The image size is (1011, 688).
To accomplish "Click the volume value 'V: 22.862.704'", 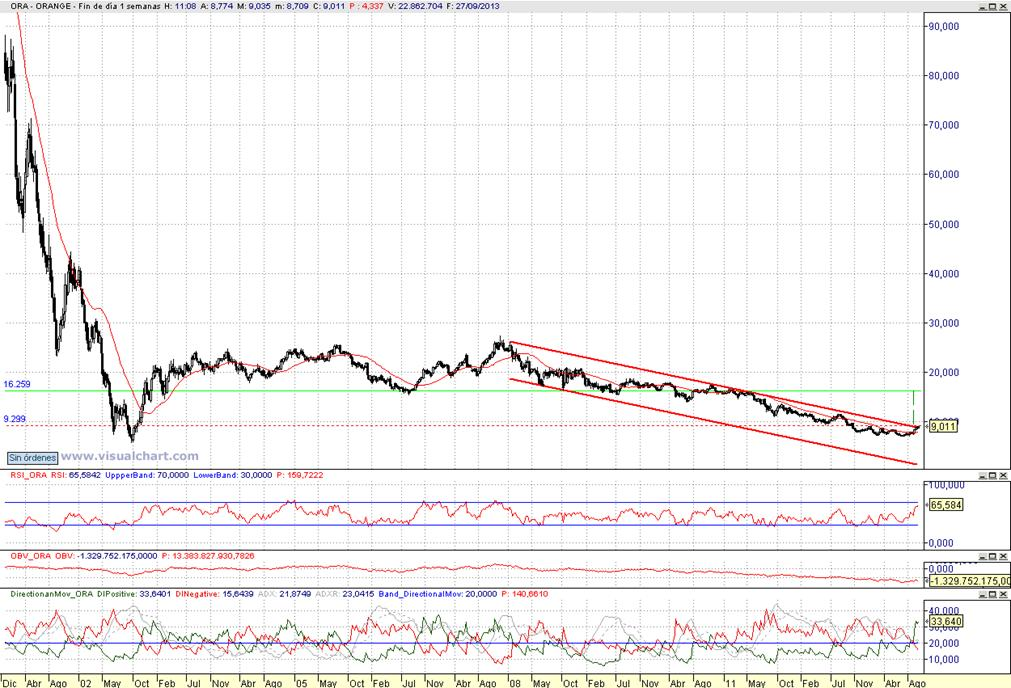I will (x=415, y=6).
